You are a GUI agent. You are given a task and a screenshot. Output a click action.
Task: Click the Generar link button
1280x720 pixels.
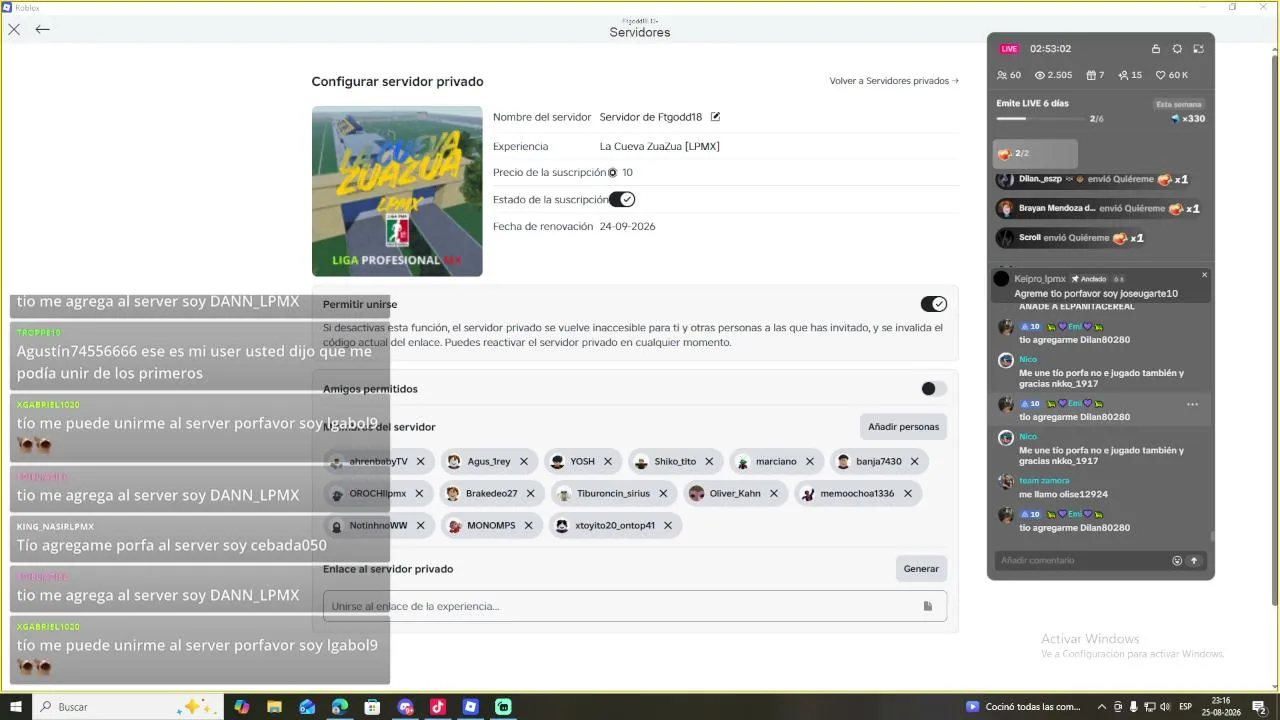(x=921, y=569)
